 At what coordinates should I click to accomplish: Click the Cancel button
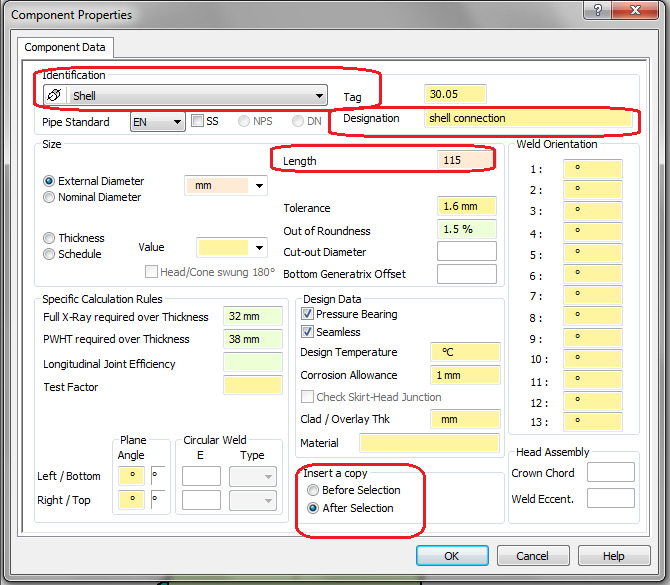pyautogui.click(x=532, y=556)
